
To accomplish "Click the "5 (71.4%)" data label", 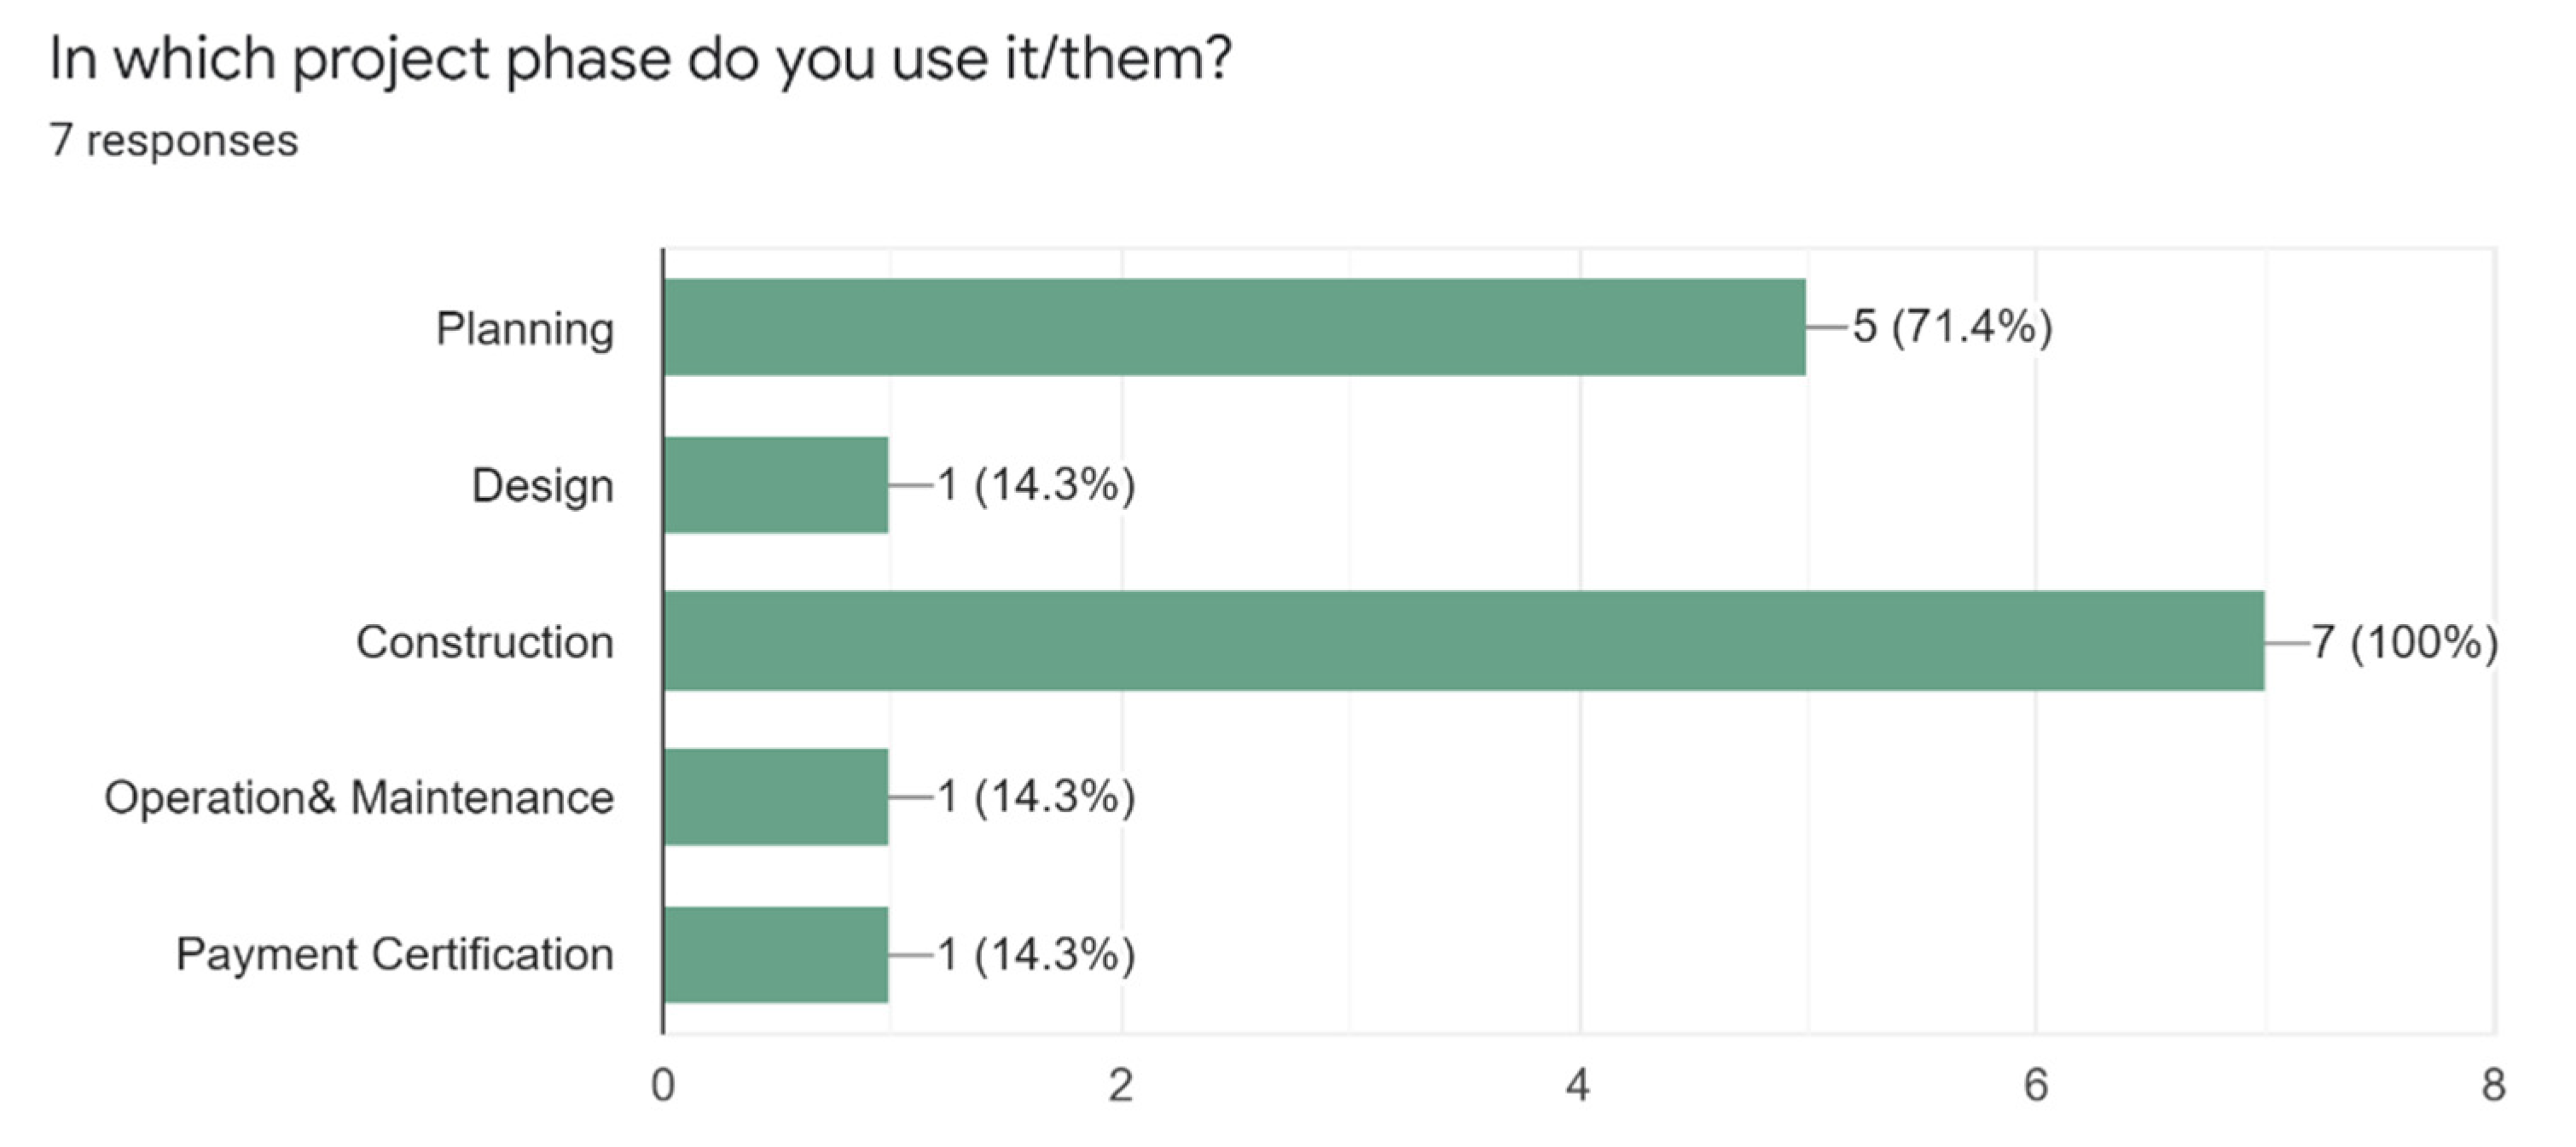I will coord(1952,327).
